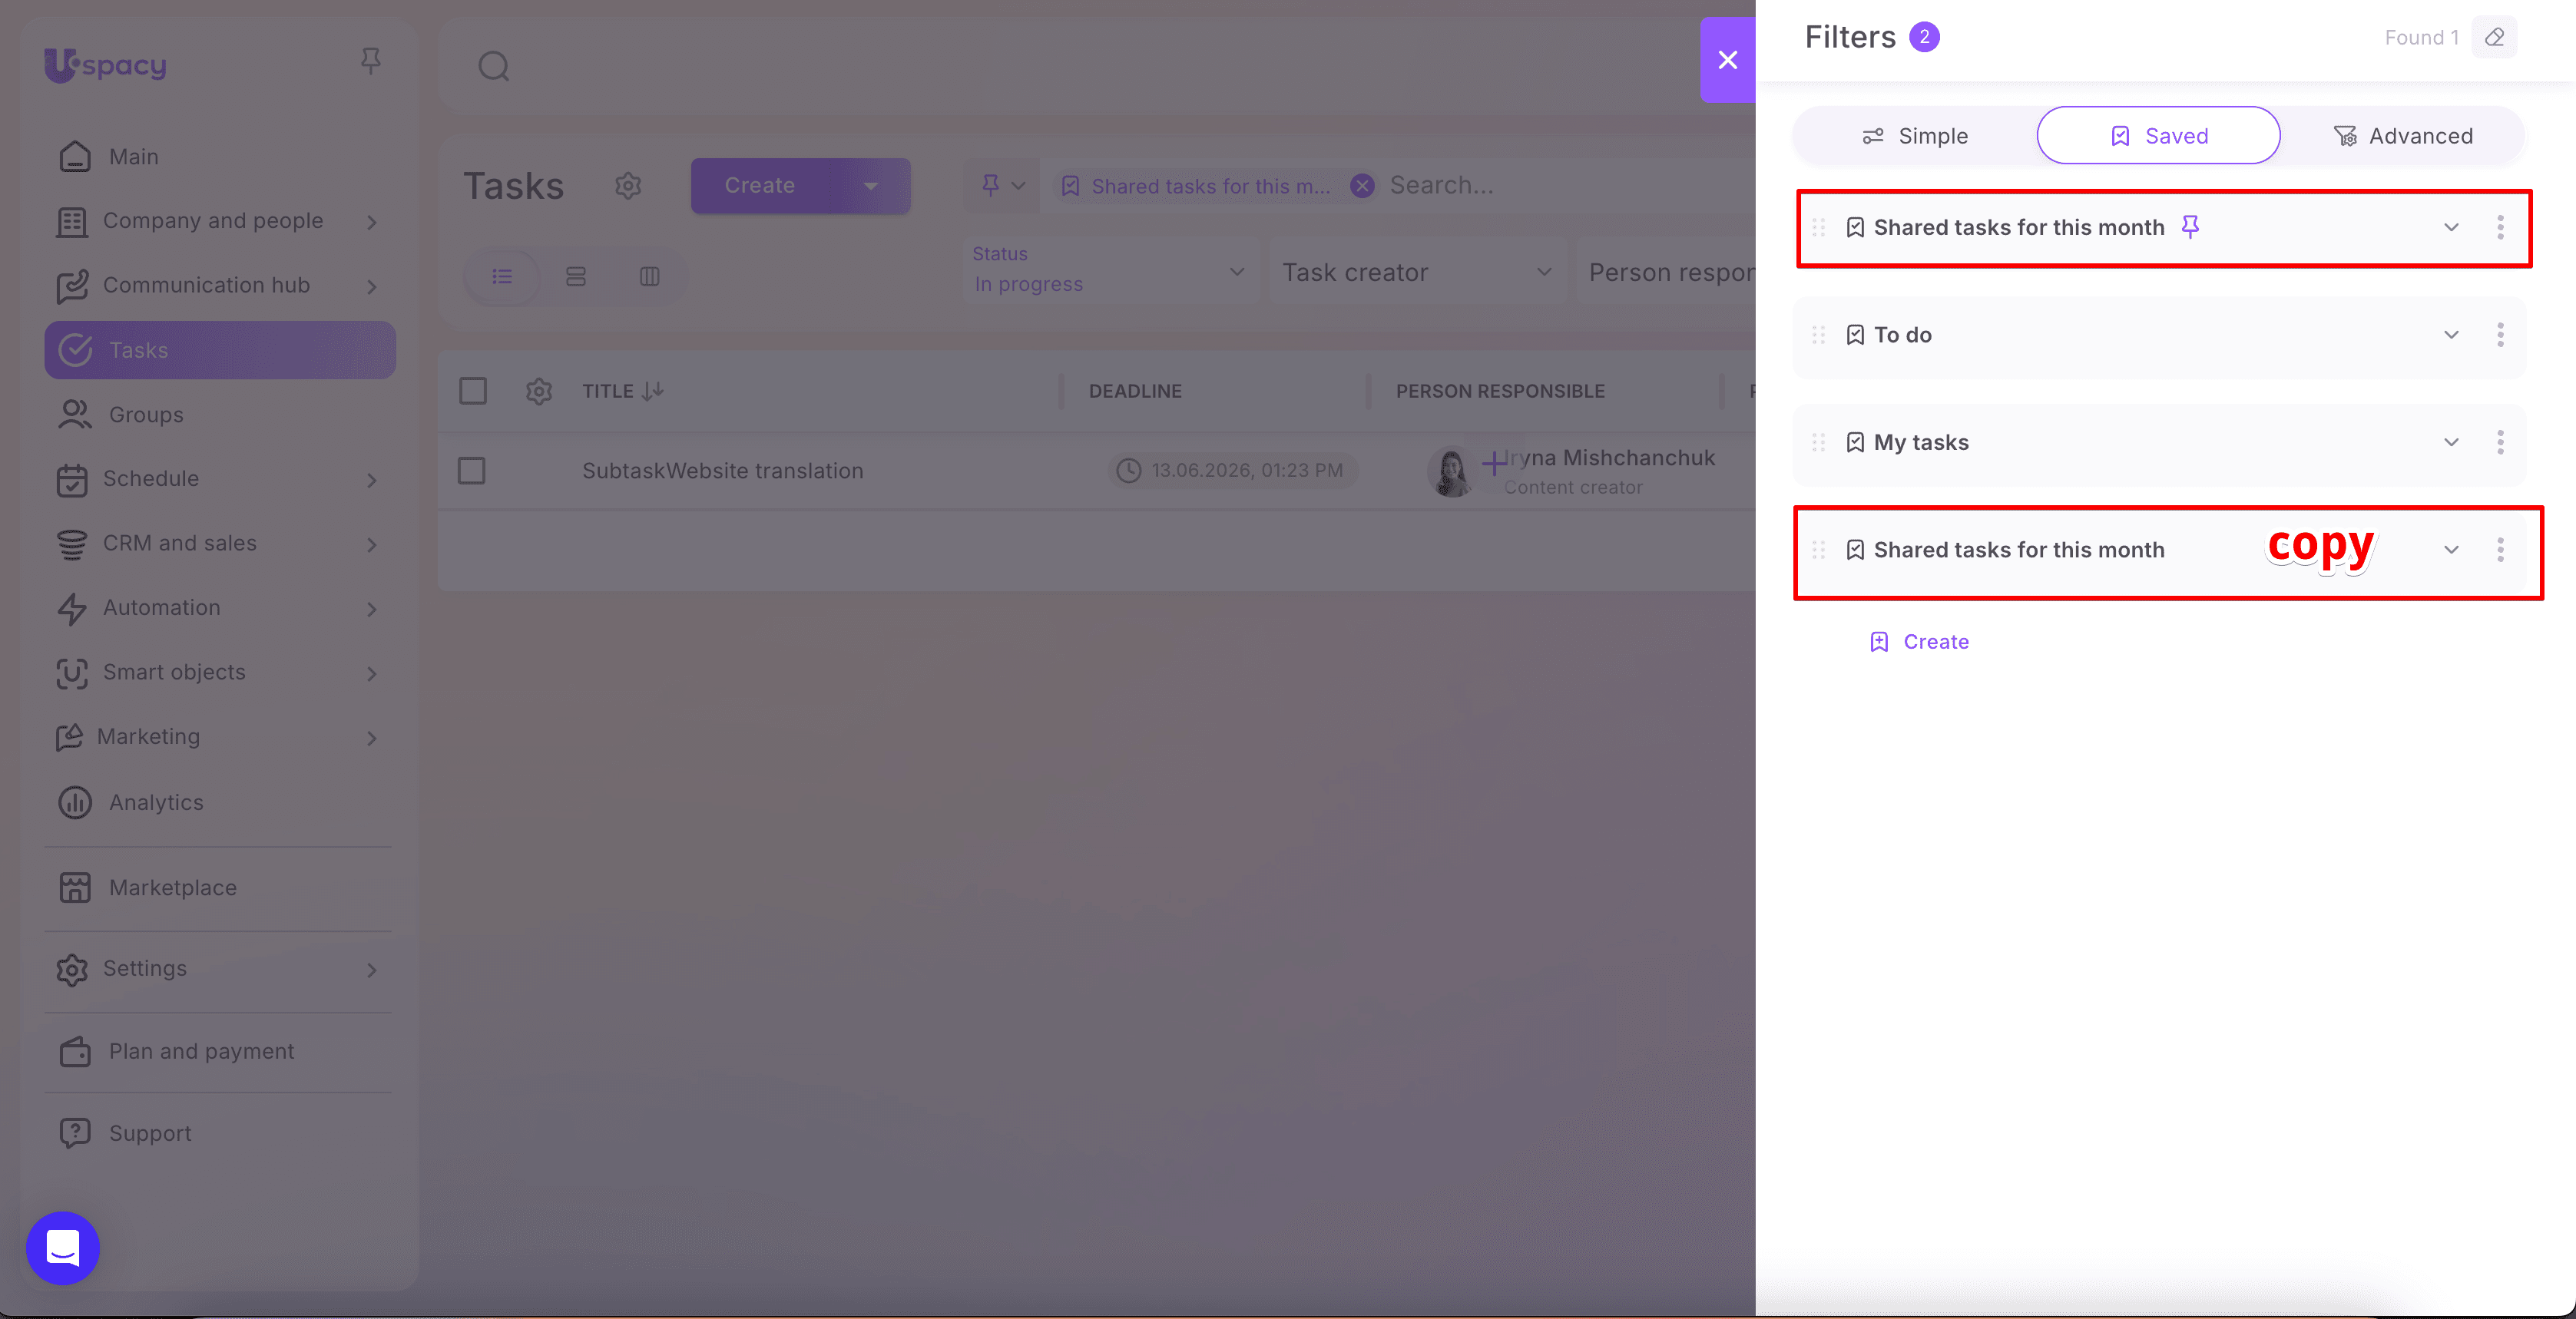The image size is (2576, 1319).
Task: Open the Task creator dropdown
Action: point(1417,271)
